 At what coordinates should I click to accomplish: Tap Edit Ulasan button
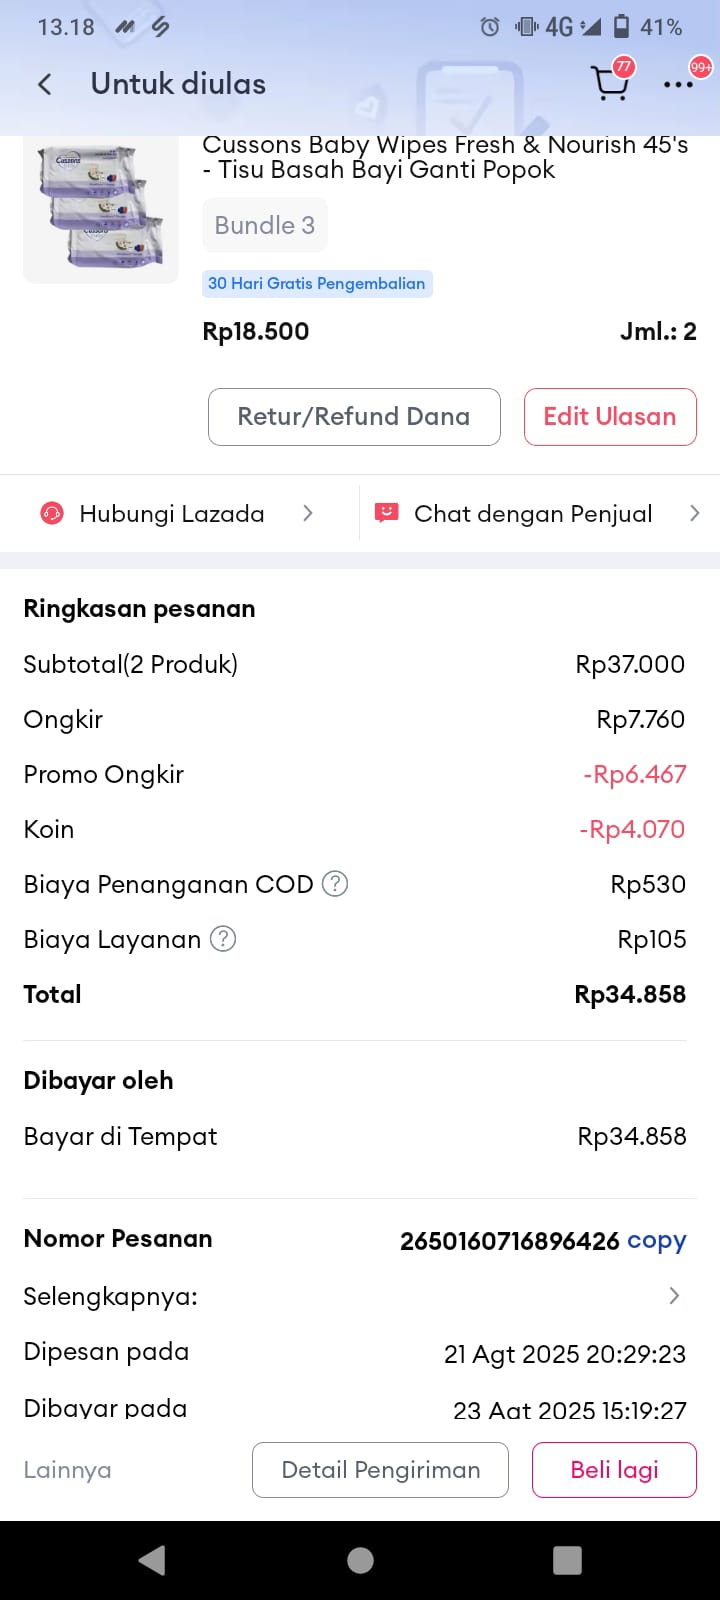tap(610, 417)
